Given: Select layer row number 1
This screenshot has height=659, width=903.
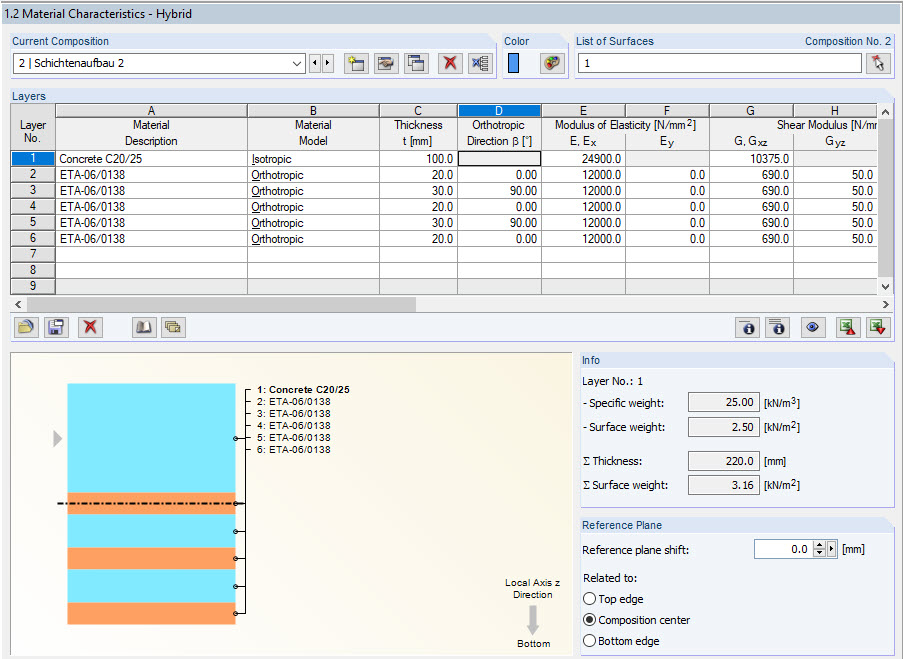Looking at the screenshot, I should (33, 158).
